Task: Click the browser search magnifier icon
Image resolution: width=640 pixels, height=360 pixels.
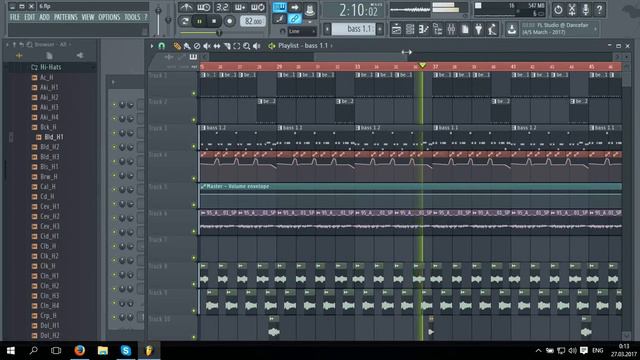Action: 29,44
